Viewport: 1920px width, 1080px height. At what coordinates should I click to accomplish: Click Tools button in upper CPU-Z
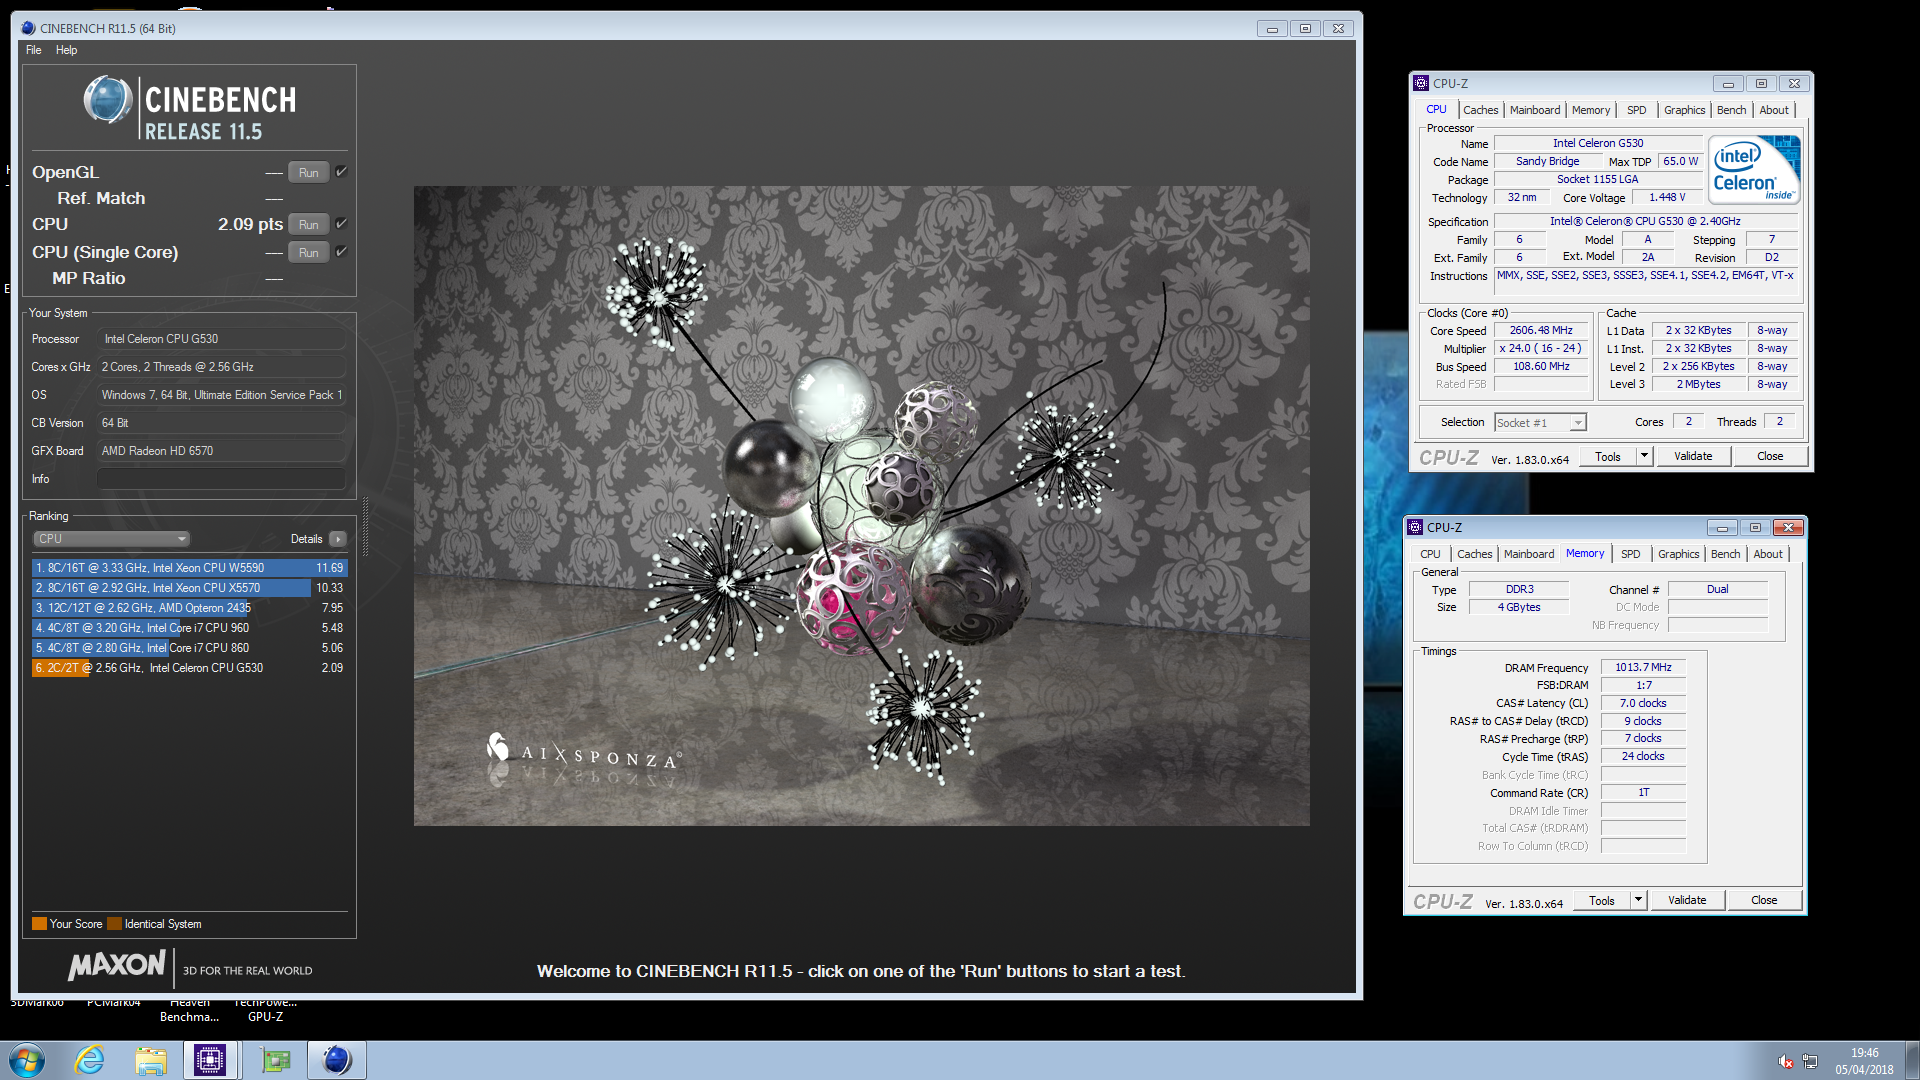pyautogui.click(x=1608, y=456)
